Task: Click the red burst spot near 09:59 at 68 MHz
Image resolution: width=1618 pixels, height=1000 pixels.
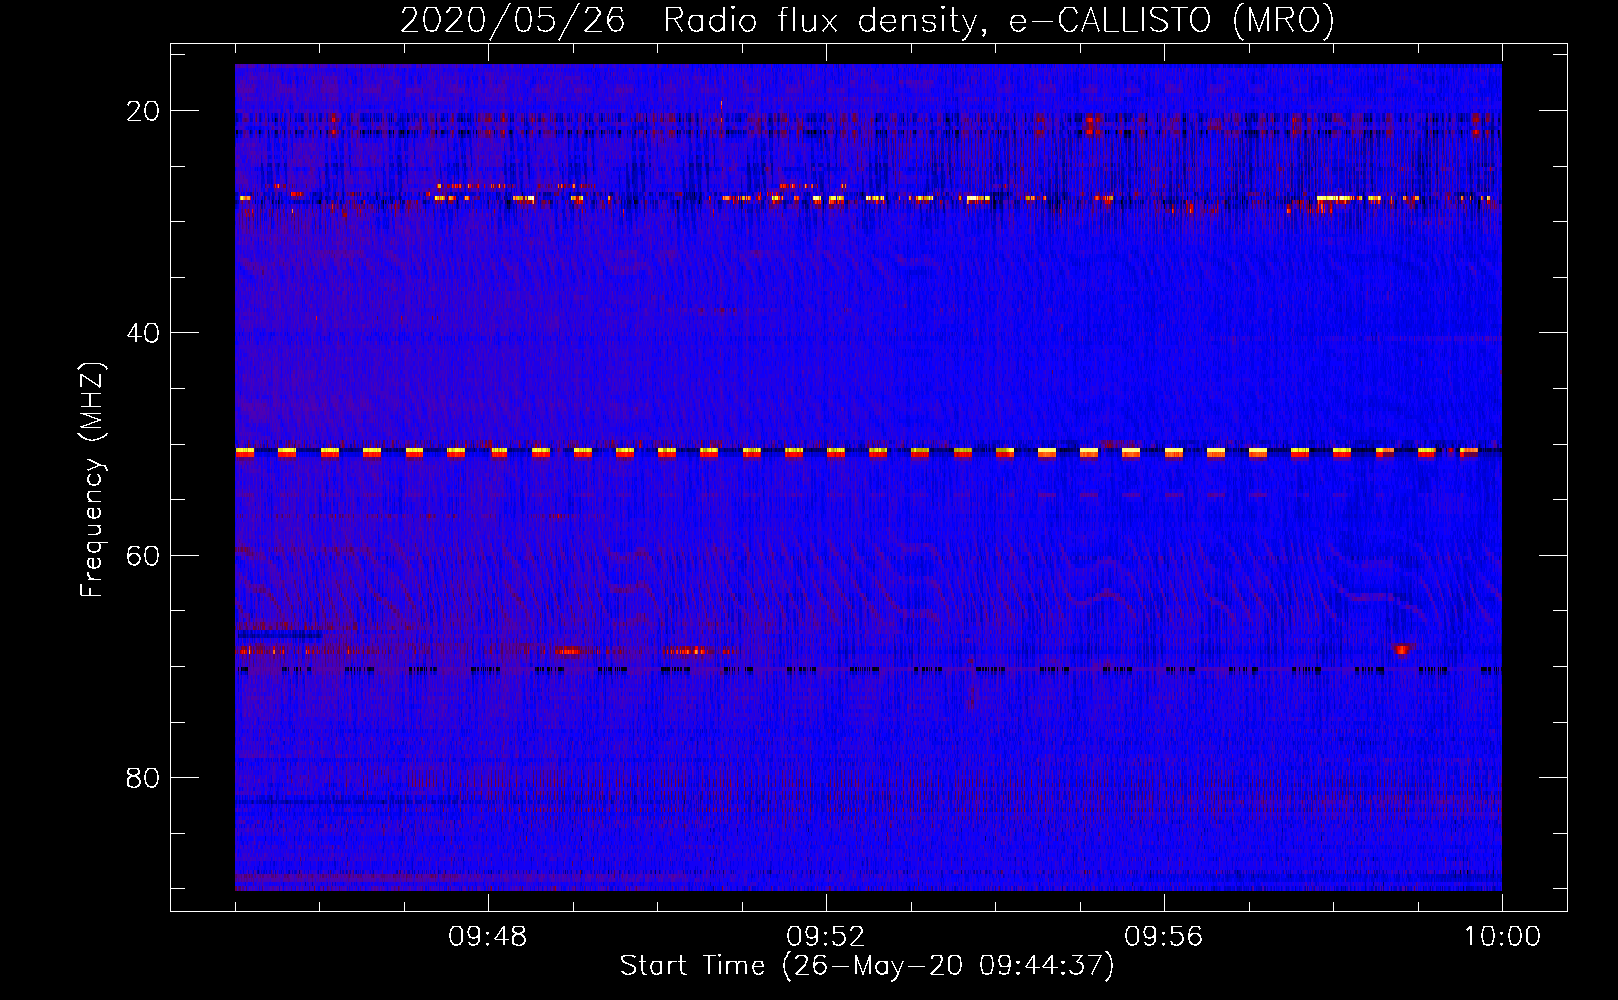Action: click(x=1402, y=650)
